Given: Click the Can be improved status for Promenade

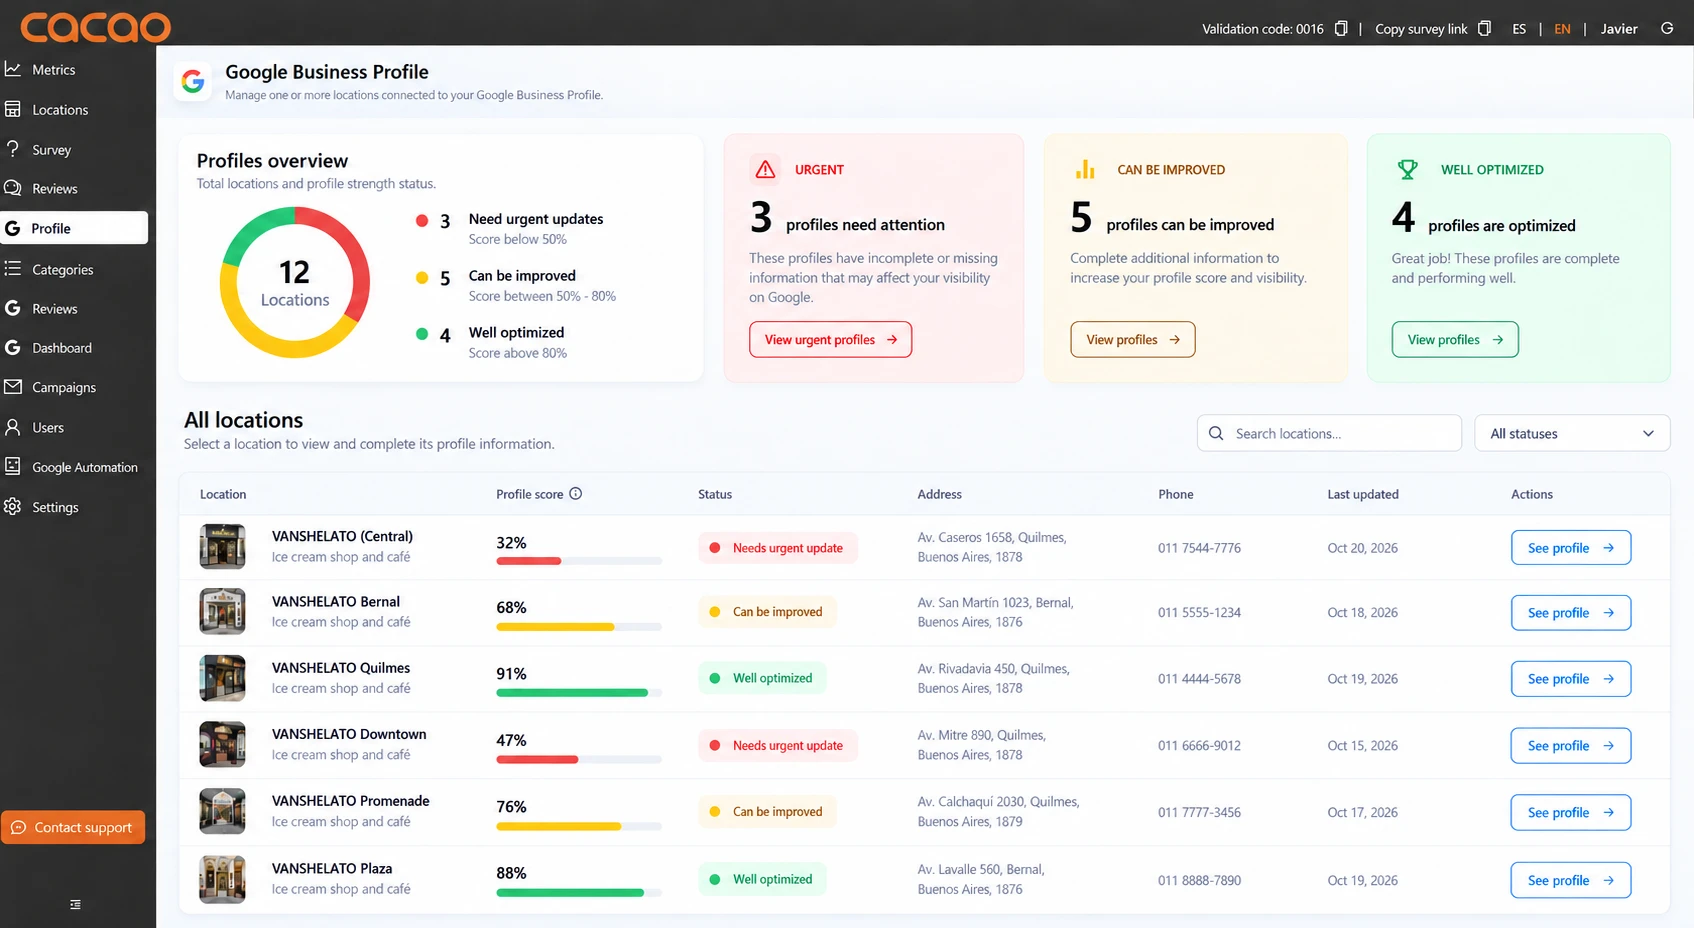Looking at the screenshot, I should 766,811.
